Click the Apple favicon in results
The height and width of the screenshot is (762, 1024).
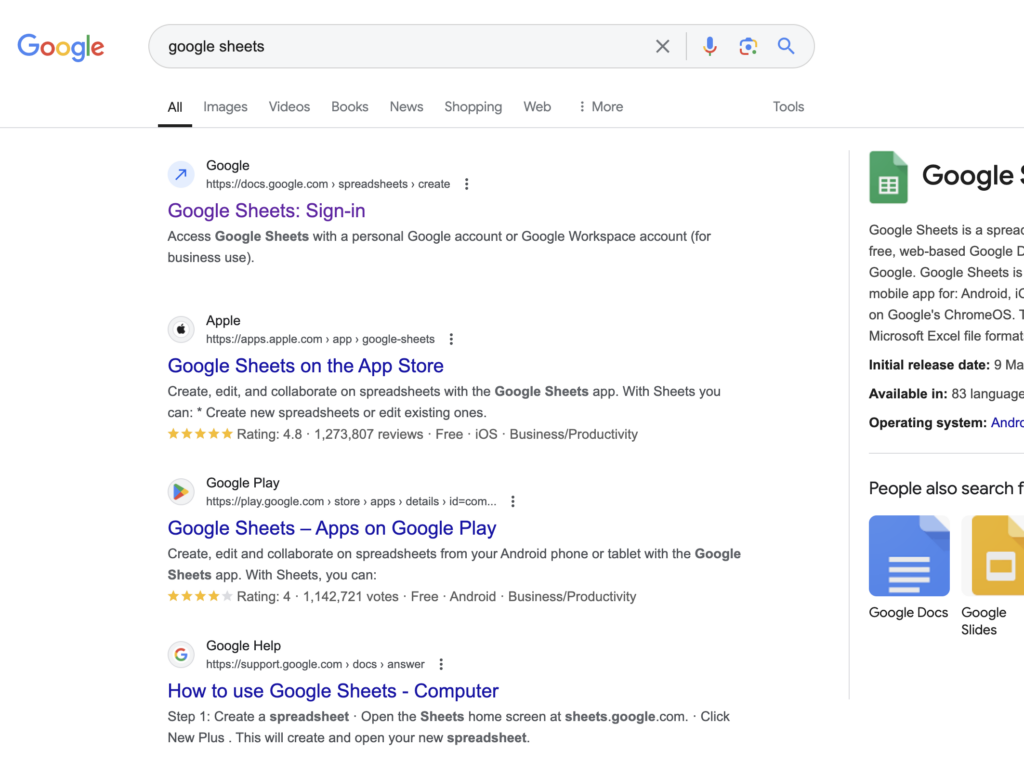[x=181, y=329]
